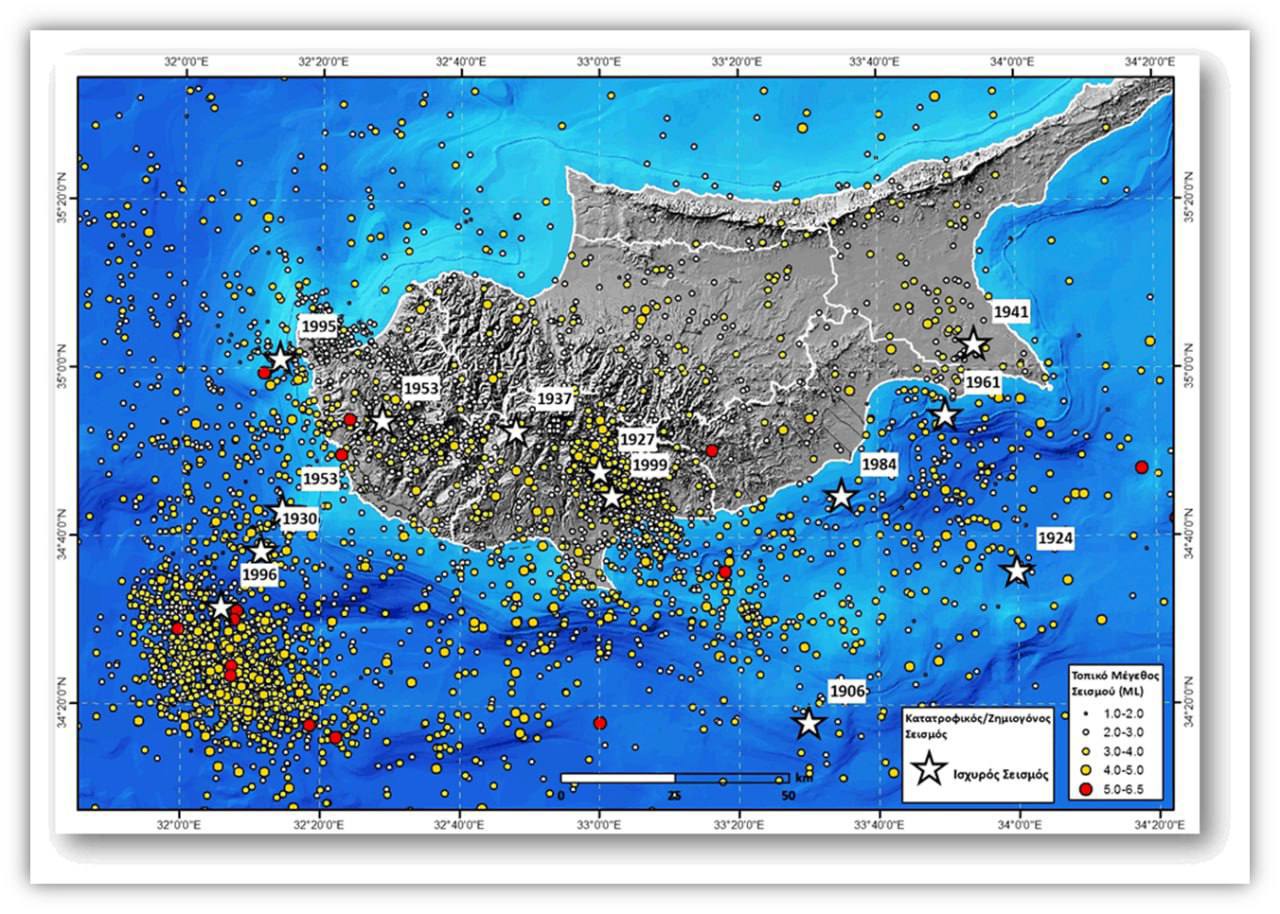The width and height of the screenshot is (1280, 914).
Task: Click the 1924 earthquake star marker
Action: [x=1017, y=571]
